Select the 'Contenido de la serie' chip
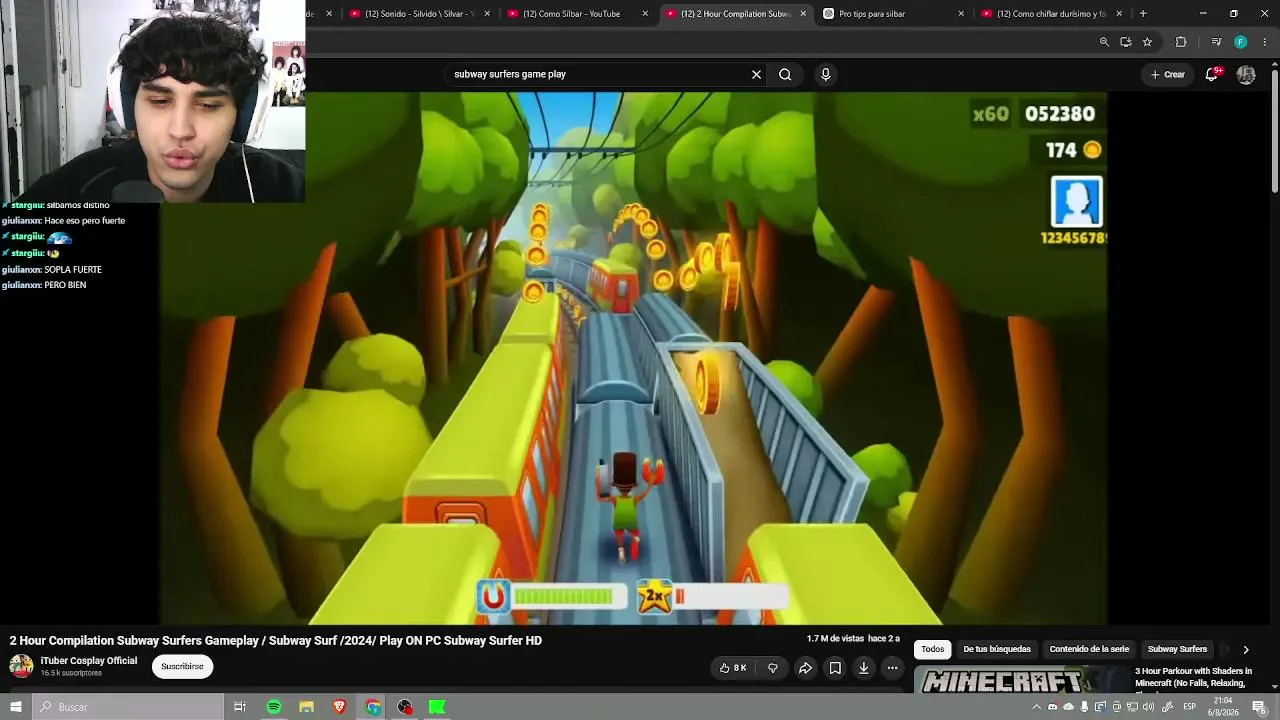Viewport: 1280px width, 720px height. [x=1089, y=649]
